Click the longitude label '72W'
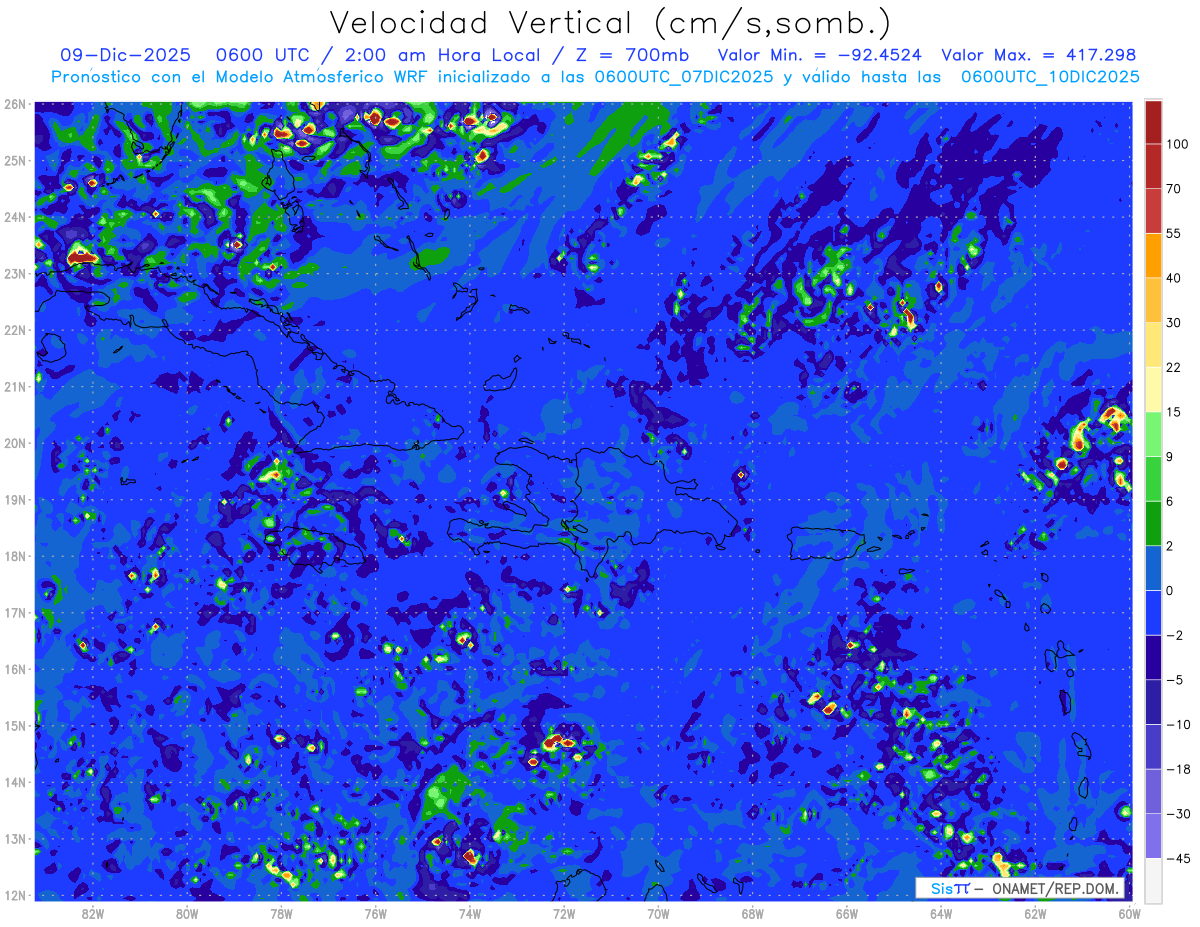This screenshot has height=927, width=1200. 564,913
